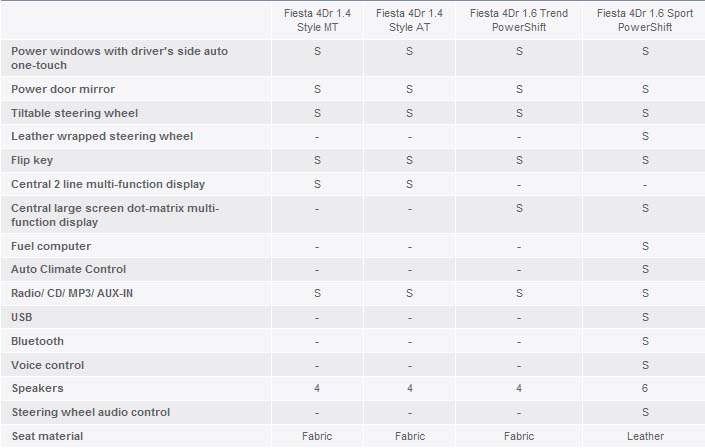
Task: Click the Voice control row label
Action: [47, 365]
